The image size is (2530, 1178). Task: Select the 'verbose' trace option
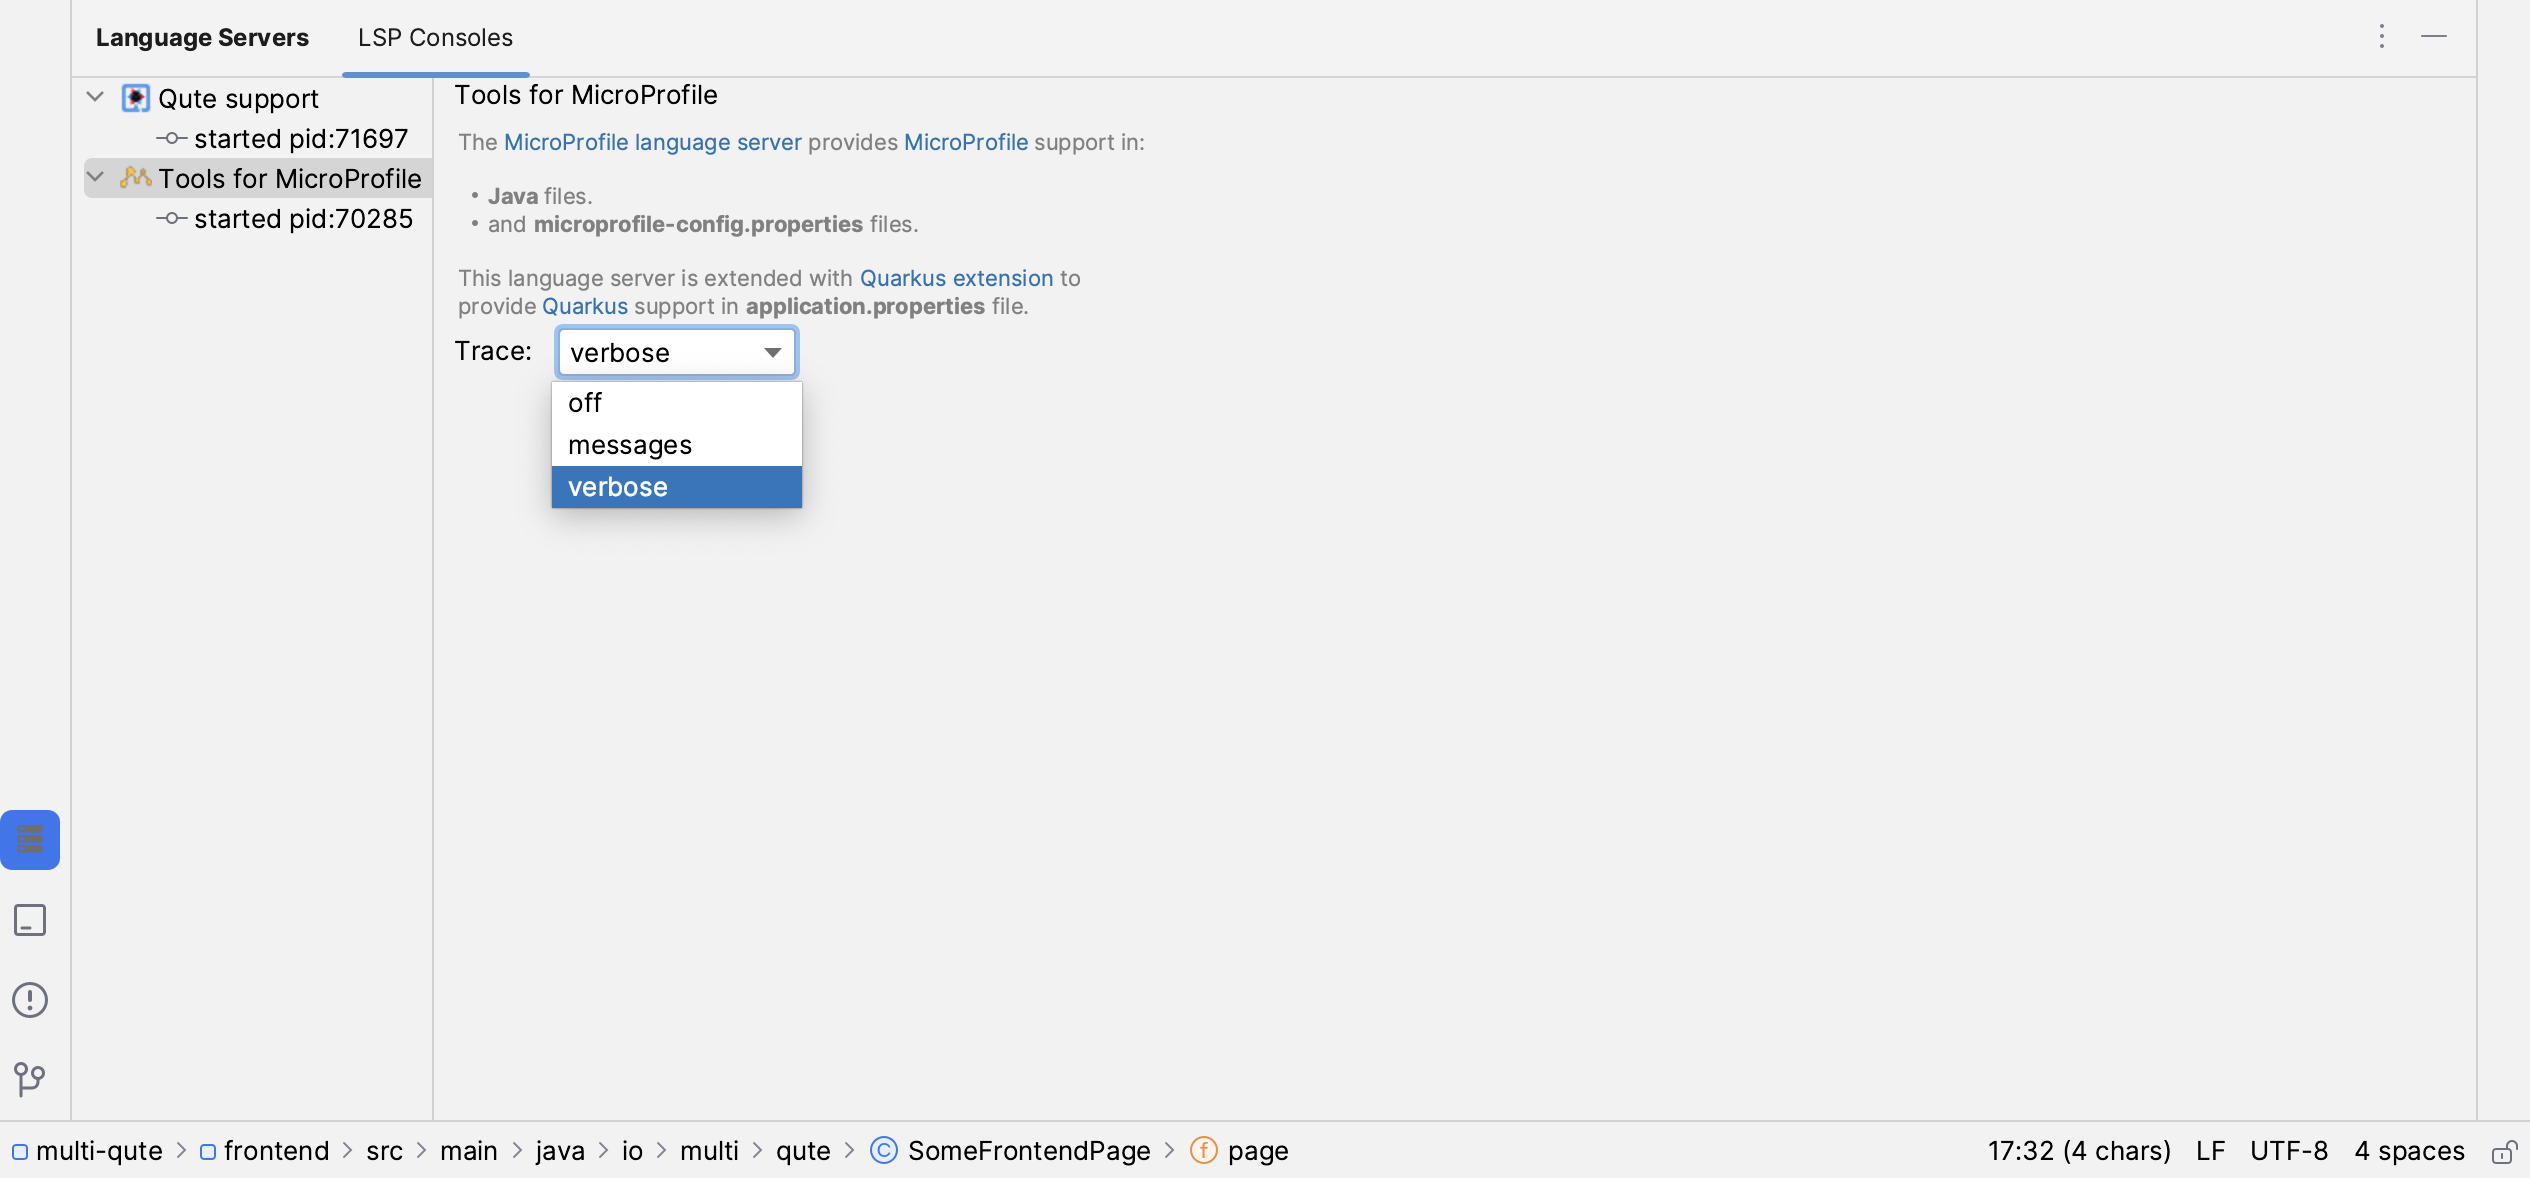pyautogui.click(x=677, y=487)
